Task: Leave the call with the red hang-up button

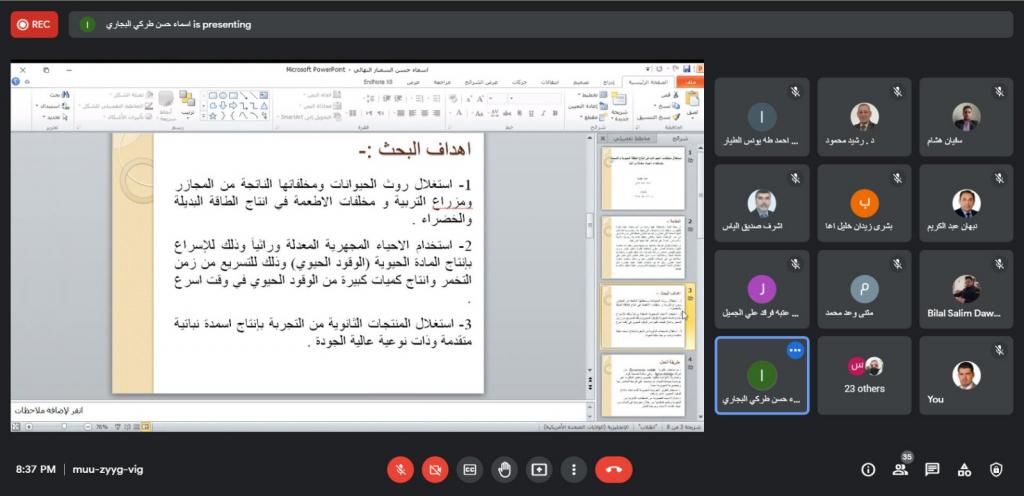Action: (x=613, y=469)
